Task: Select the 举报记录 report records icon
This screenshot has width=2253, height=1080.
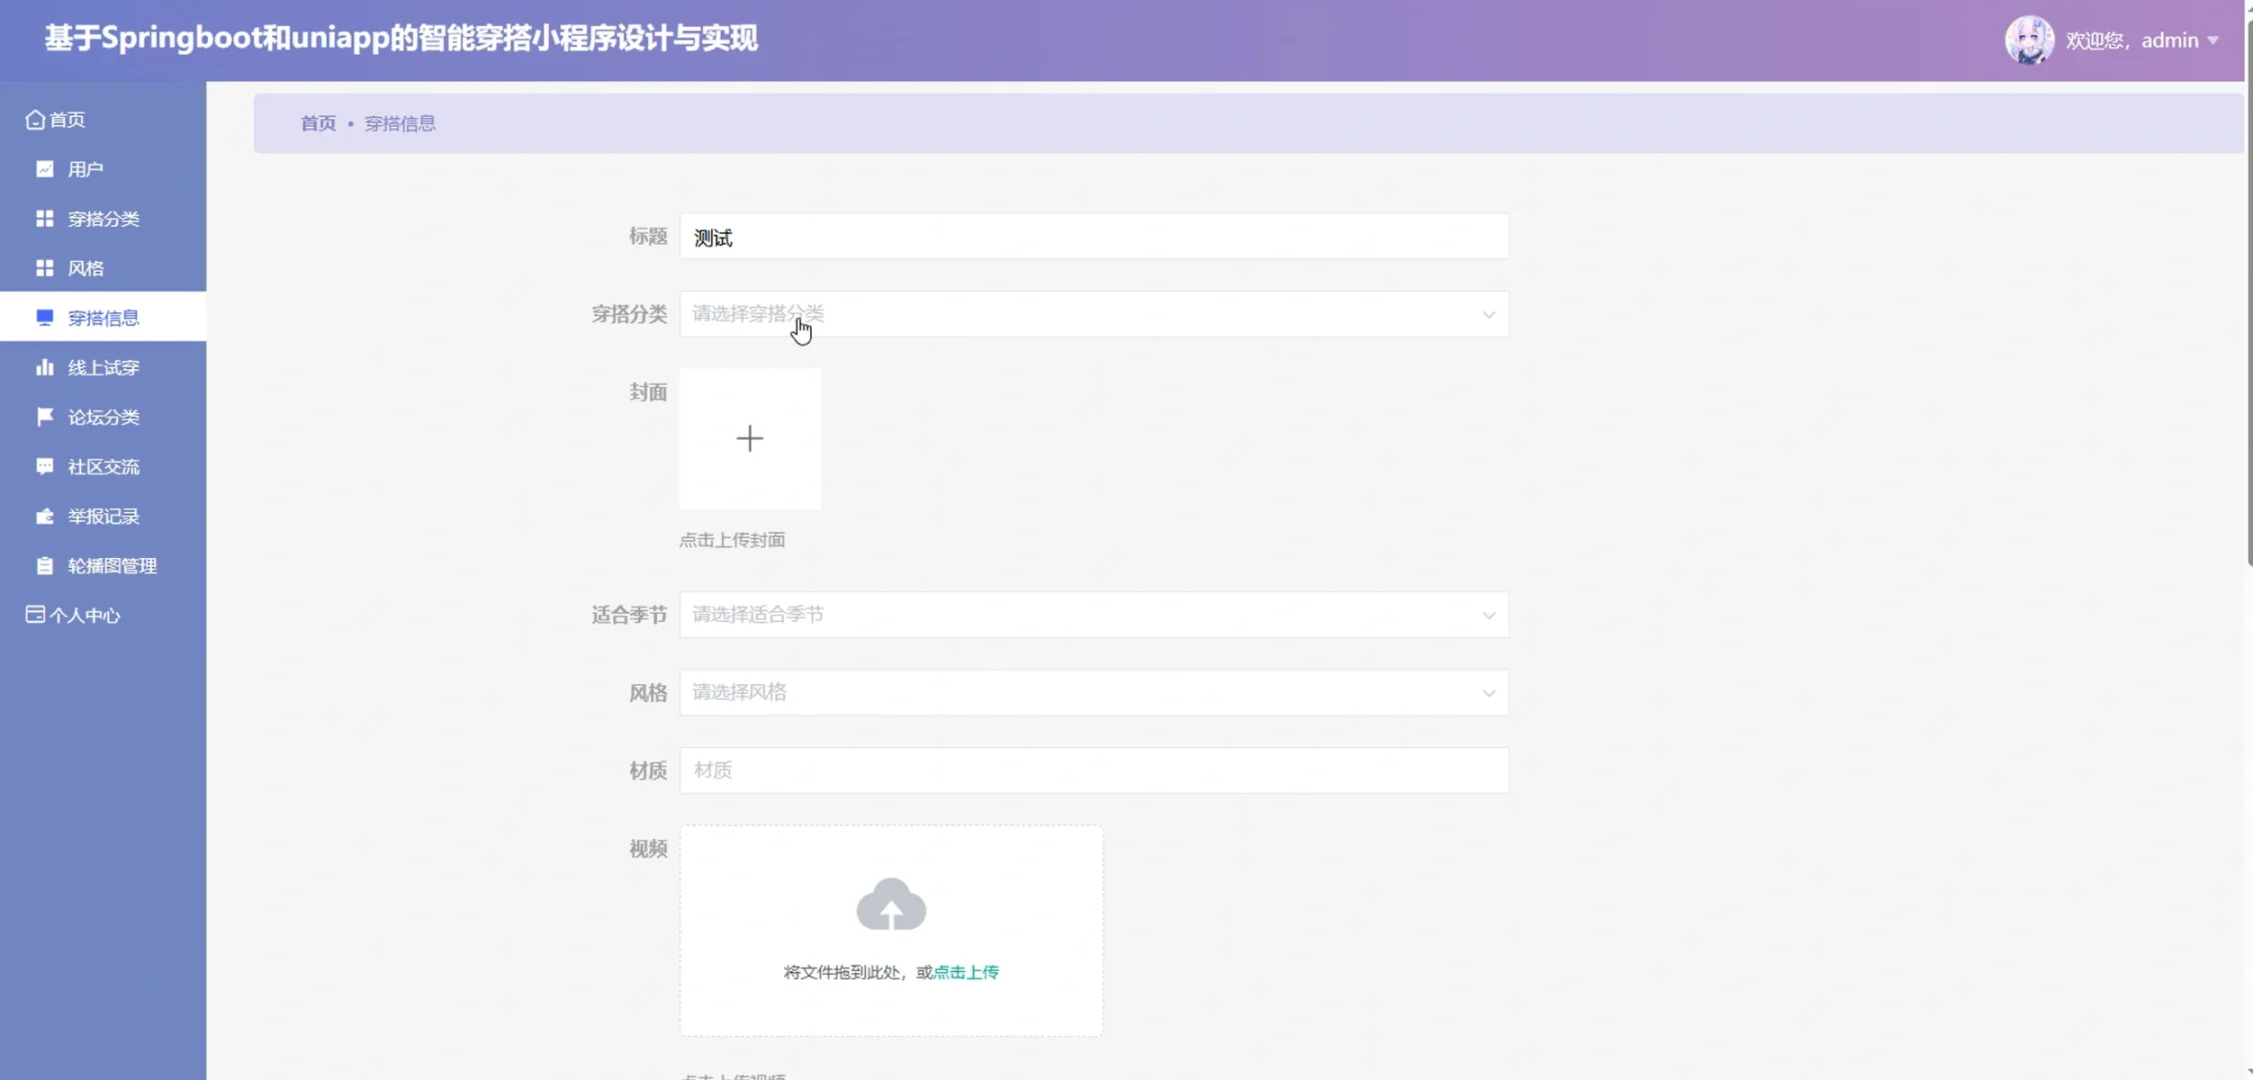Action: [44, 516]
